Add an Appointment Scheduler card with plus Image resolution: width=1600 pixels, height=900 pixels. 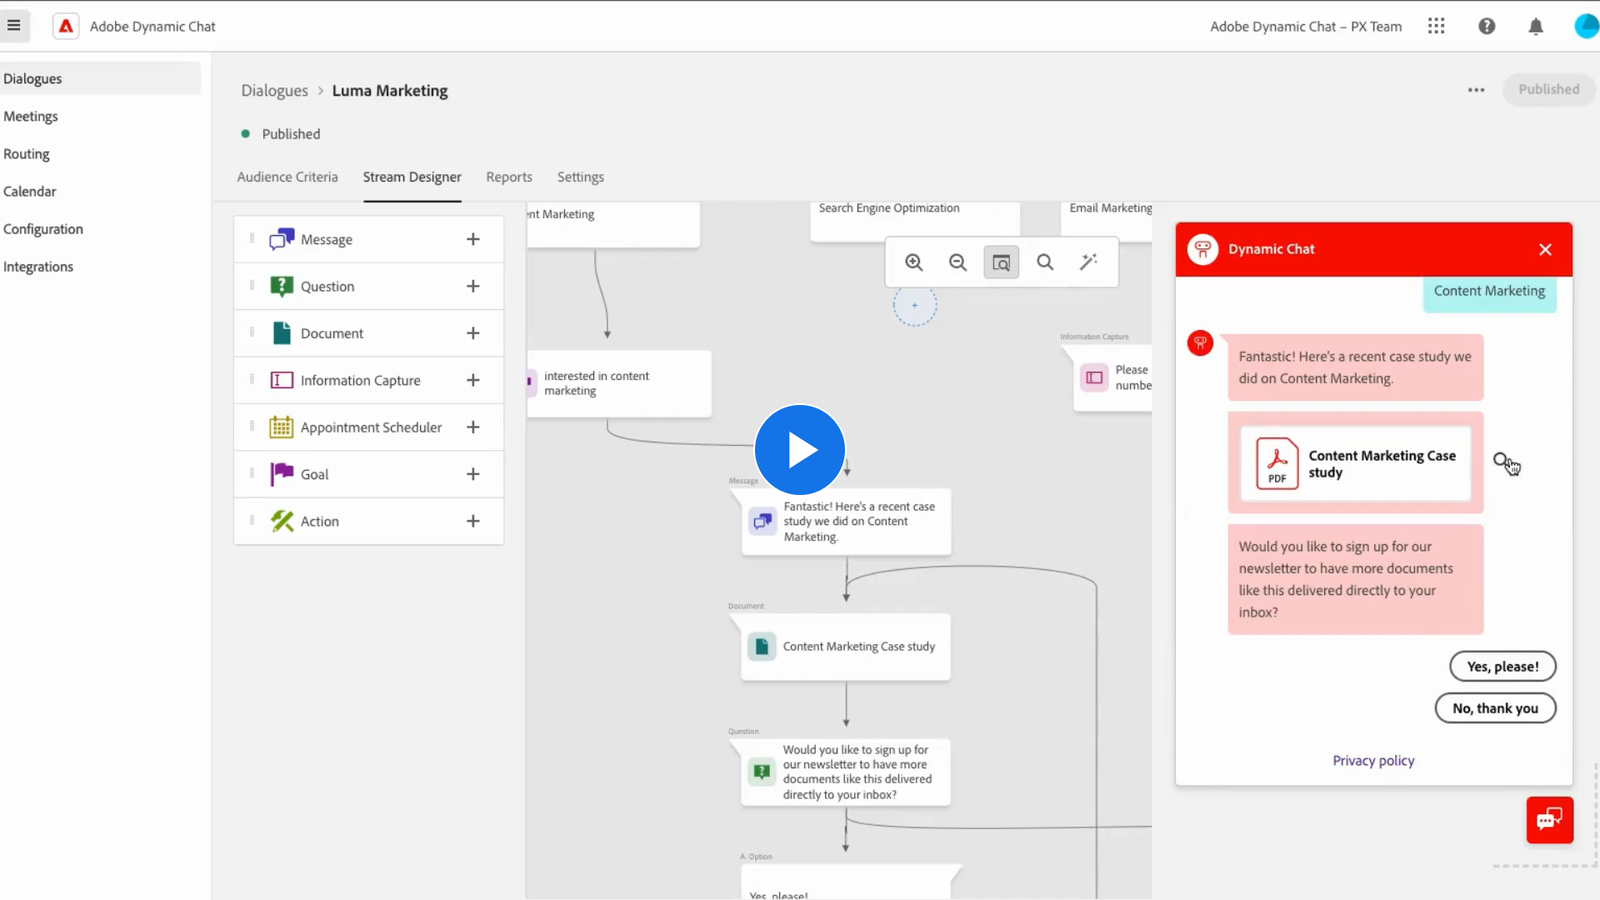point(473,427)
